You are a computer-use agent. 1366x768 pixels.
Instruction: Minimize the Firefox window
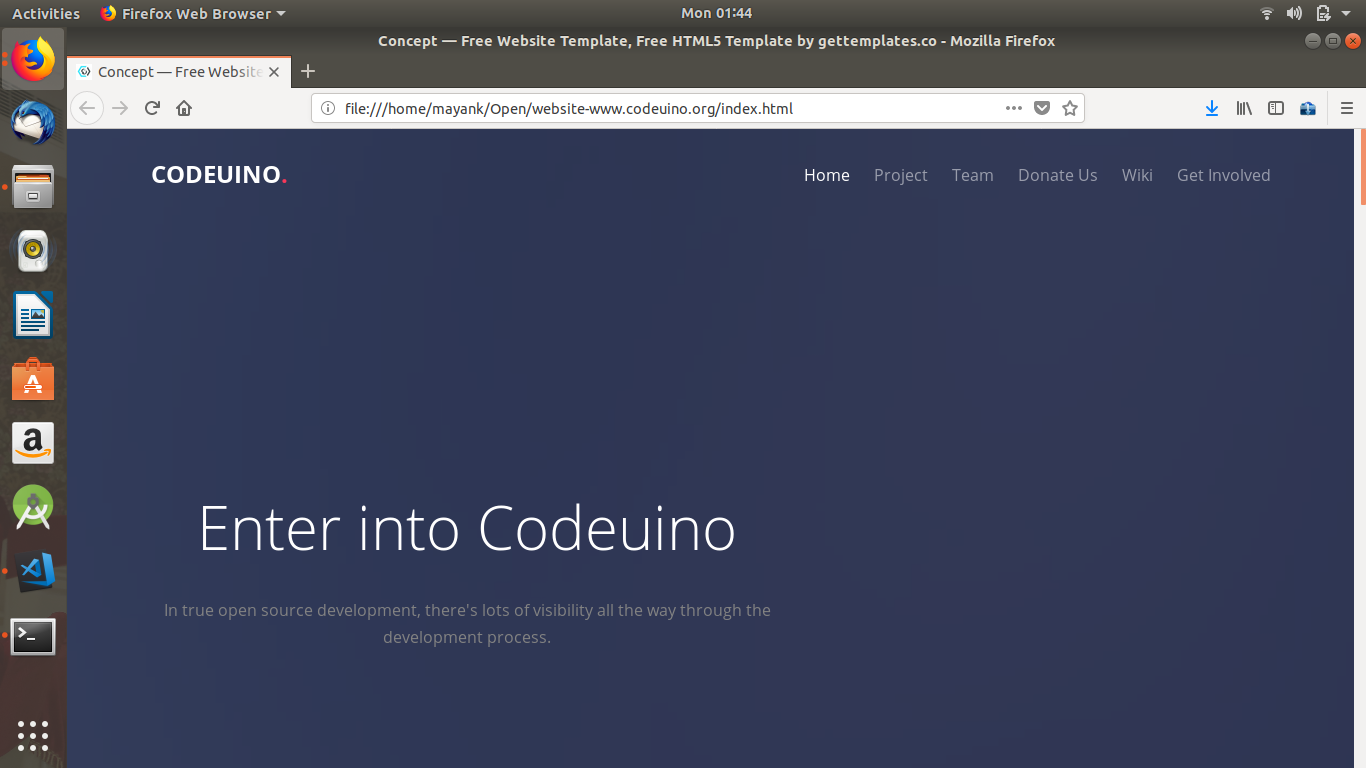point(1313,41)
